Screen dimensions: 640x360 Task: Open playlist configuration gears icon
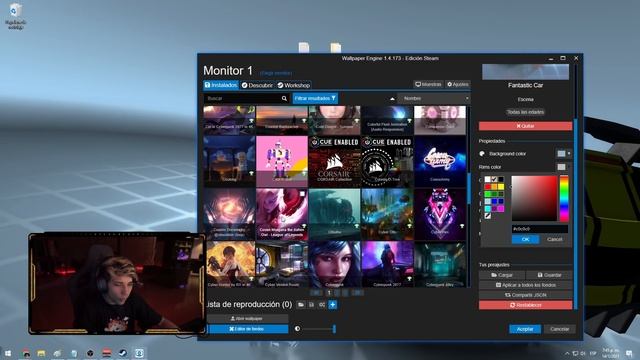click(322, 304)
